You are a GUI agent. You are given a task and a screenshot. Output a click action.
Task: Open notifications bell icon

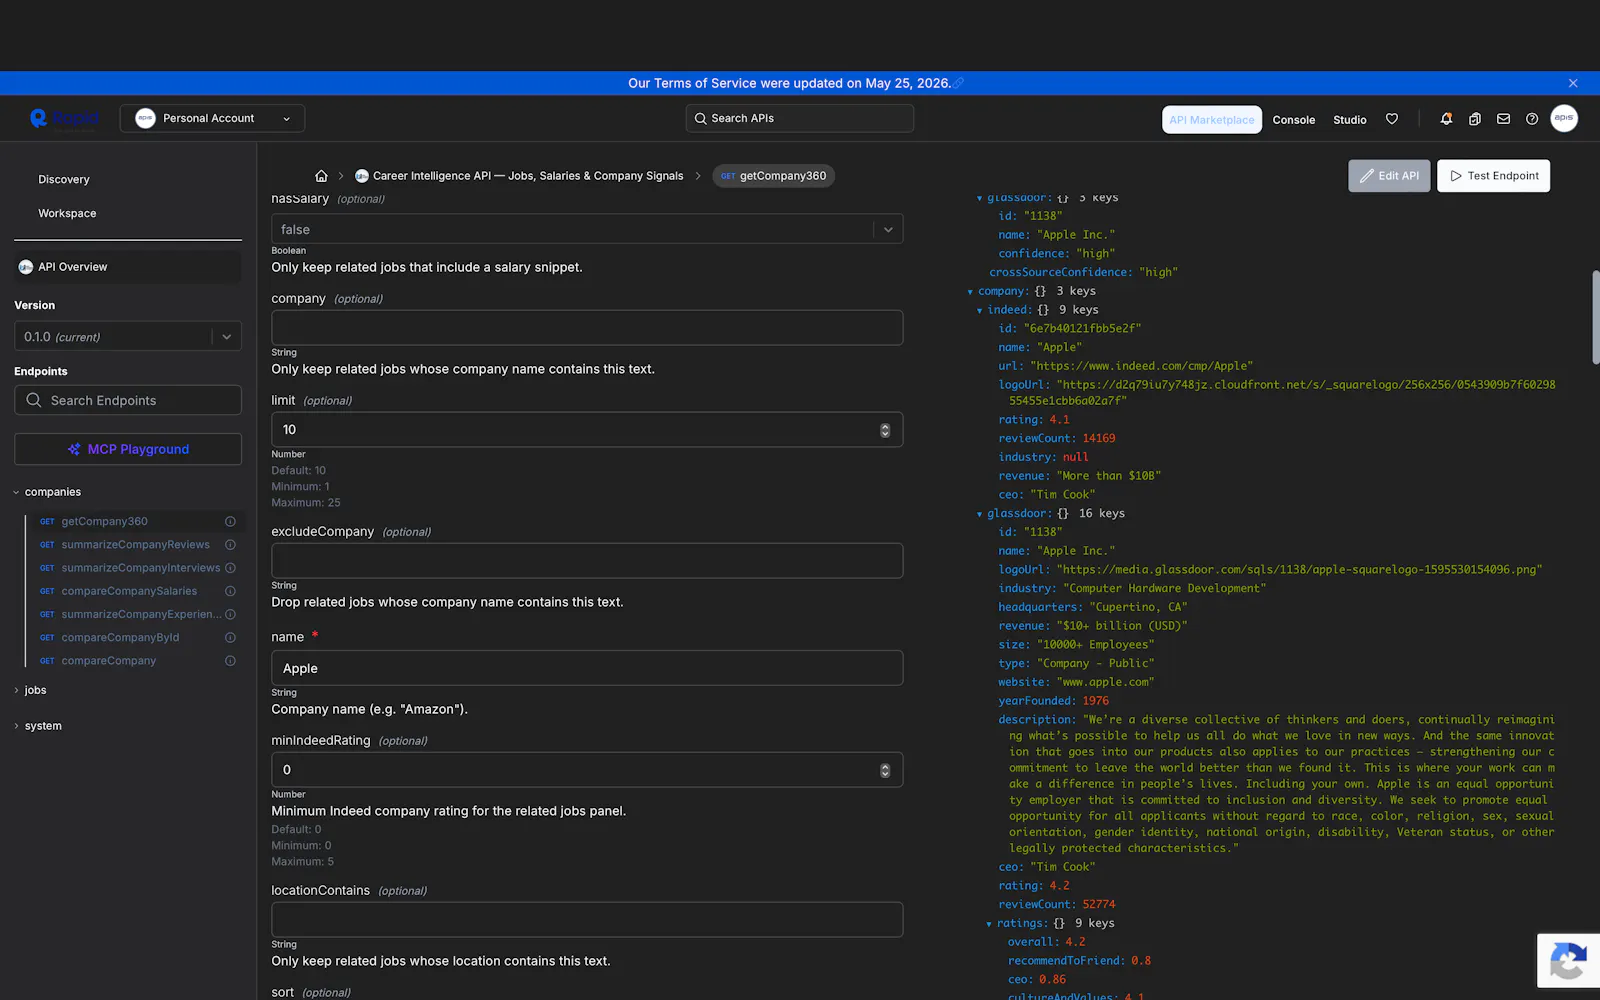coord(1446,119)
